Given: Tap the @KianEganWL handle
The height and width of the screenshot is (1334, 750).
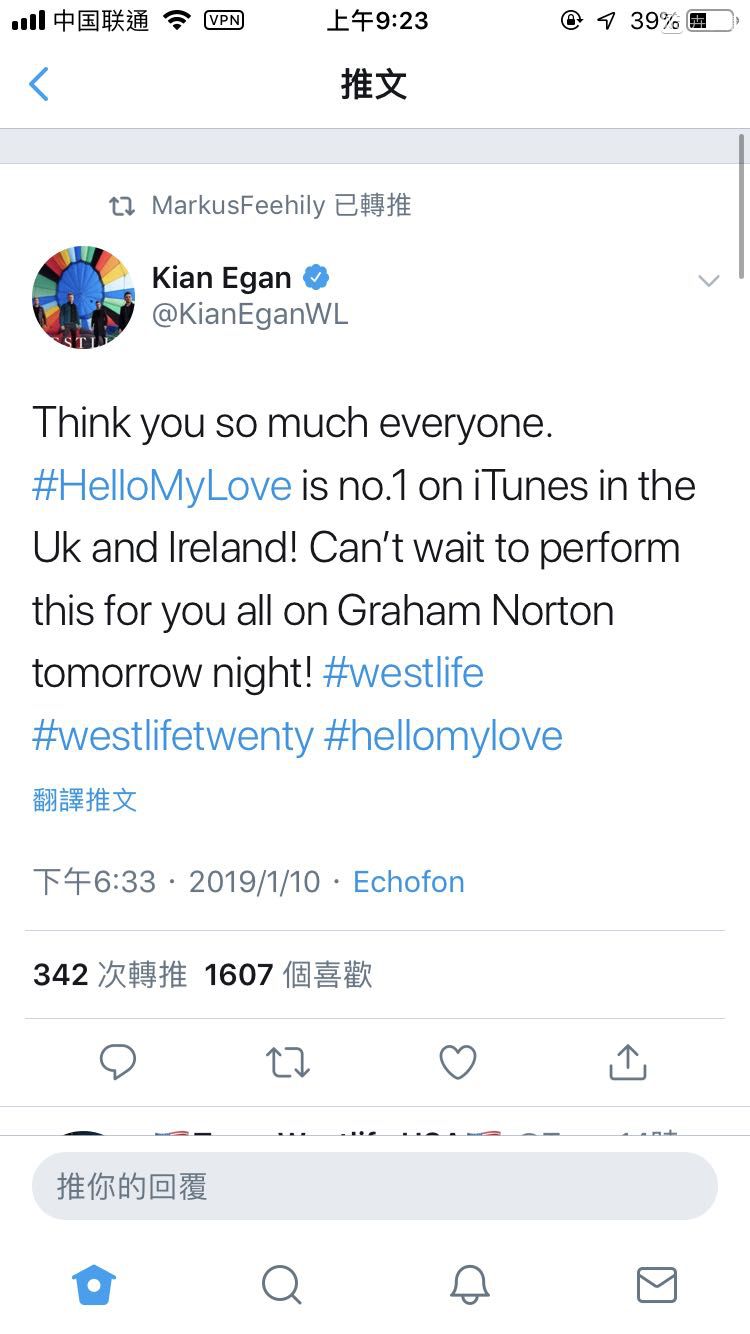Looking at the screenshot, I should point(250,314).
